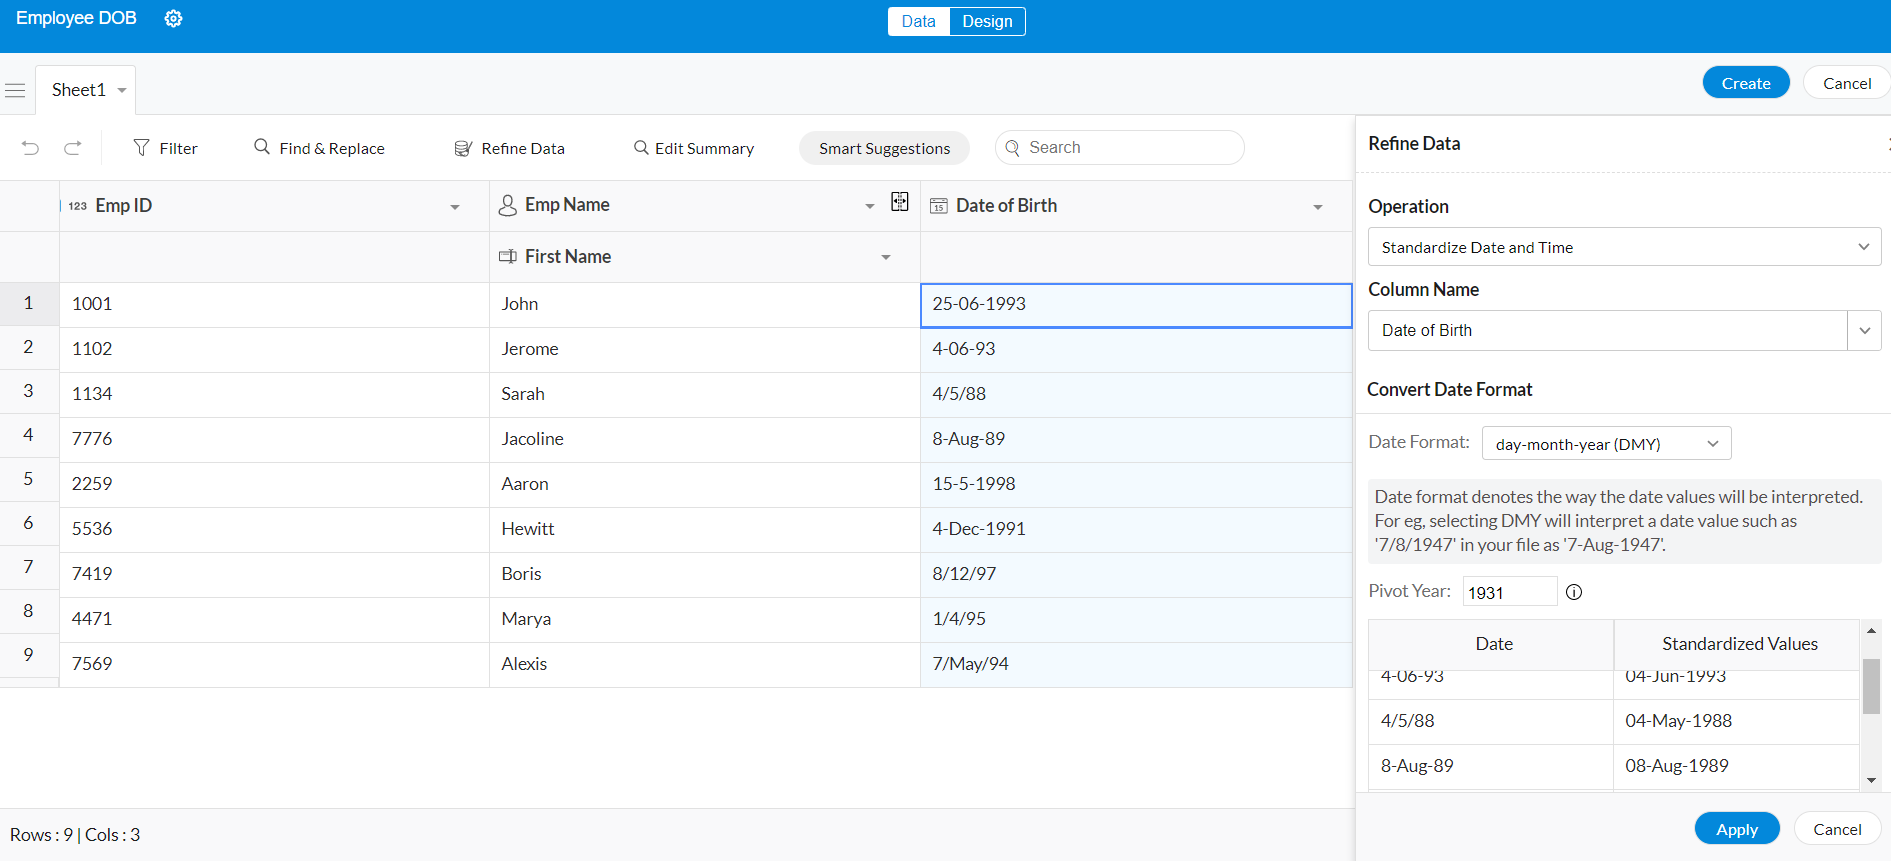Click the undo arrow icon
Viewport: 1891px width, 861px height.
click(31, 148)
